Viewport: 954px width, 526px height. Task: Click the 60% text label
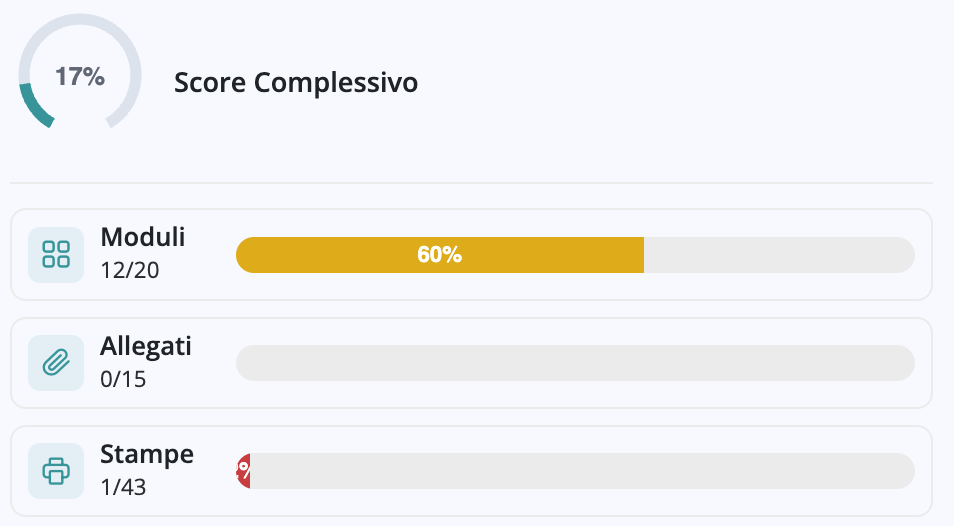(439, 255)
